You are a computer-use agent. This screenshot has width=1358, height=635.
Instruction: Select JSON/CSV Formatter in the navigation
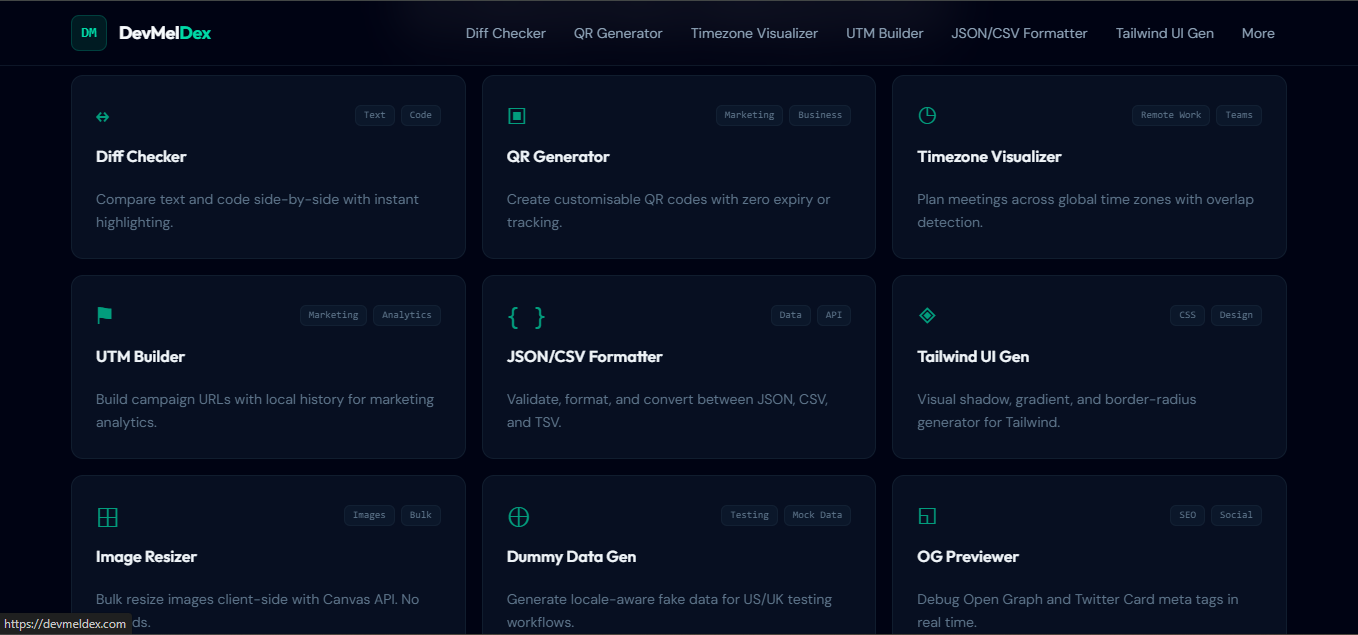pos(1019,33)
